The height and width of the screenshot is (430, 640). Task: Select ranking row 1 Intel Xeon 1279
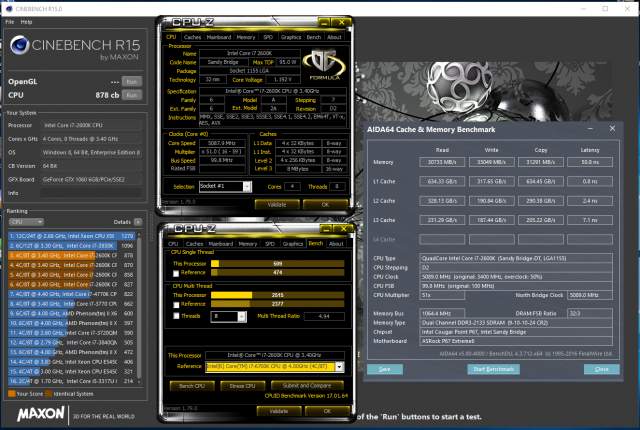tap(72, 236)
